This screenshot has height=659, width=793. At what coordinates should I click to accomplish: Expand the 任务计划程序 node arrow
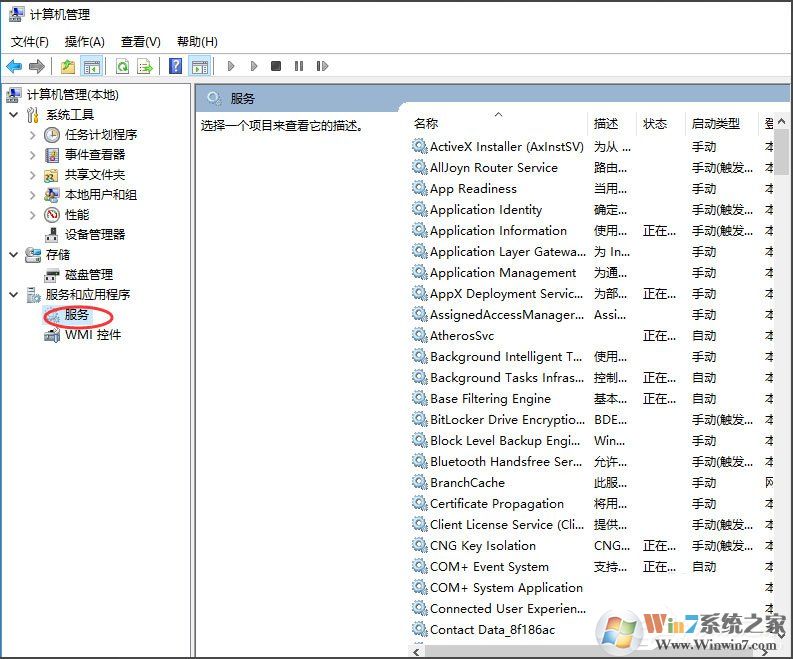pos(33,135)
